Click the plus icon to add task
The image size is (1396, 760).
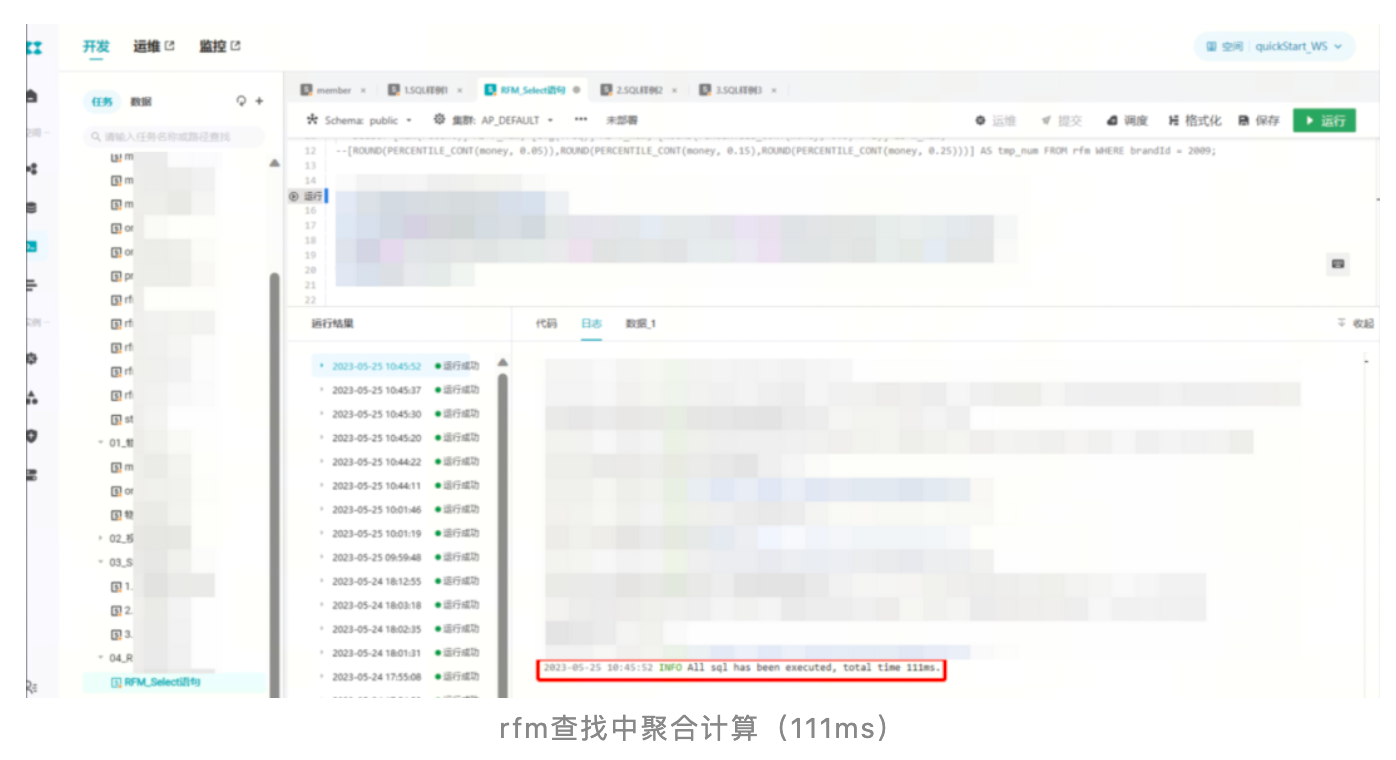tap(260, 101)
